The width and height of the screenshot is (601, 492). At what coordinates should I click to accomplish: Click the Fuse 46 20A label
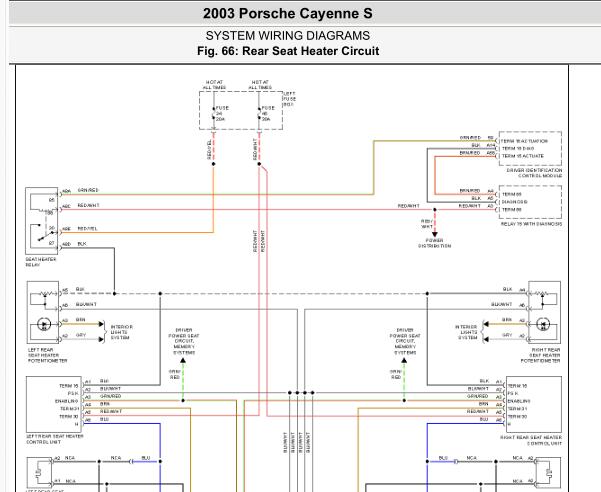pyautogui.click(x=268, y=113)
